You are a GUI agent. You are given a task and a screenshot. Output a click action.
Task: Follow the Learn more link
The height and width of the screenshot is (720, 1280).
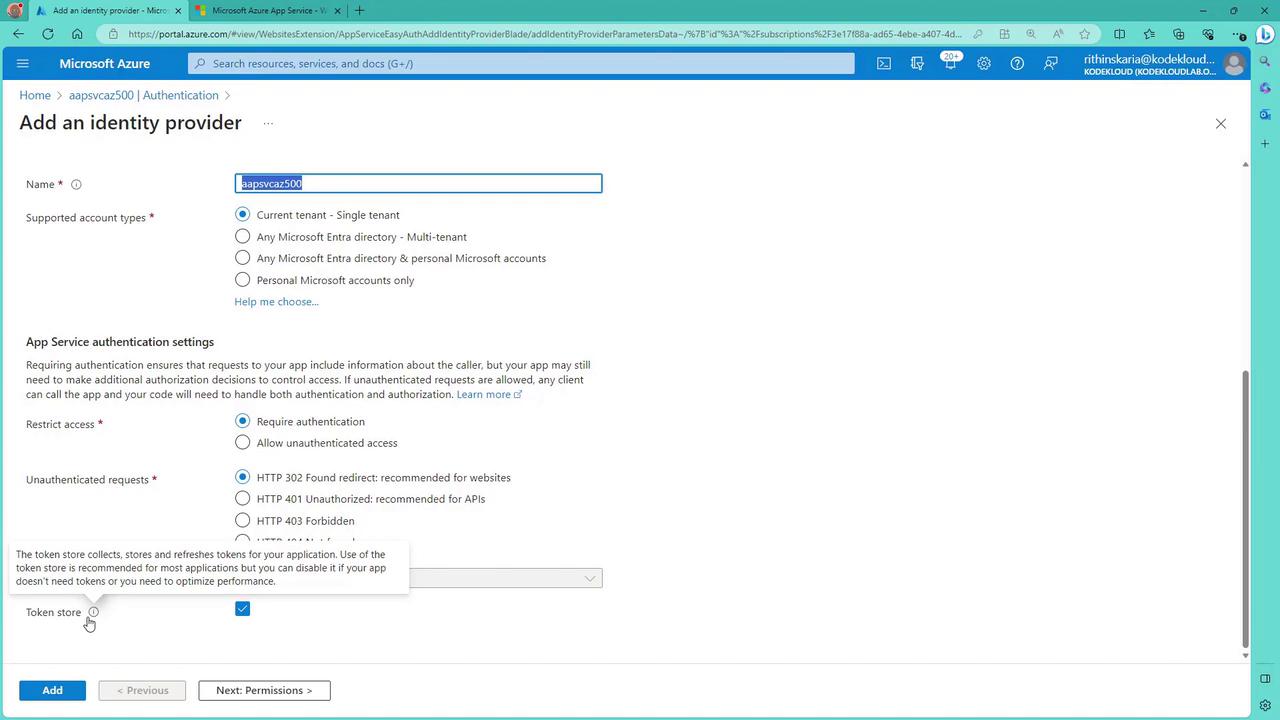(489, 394)
